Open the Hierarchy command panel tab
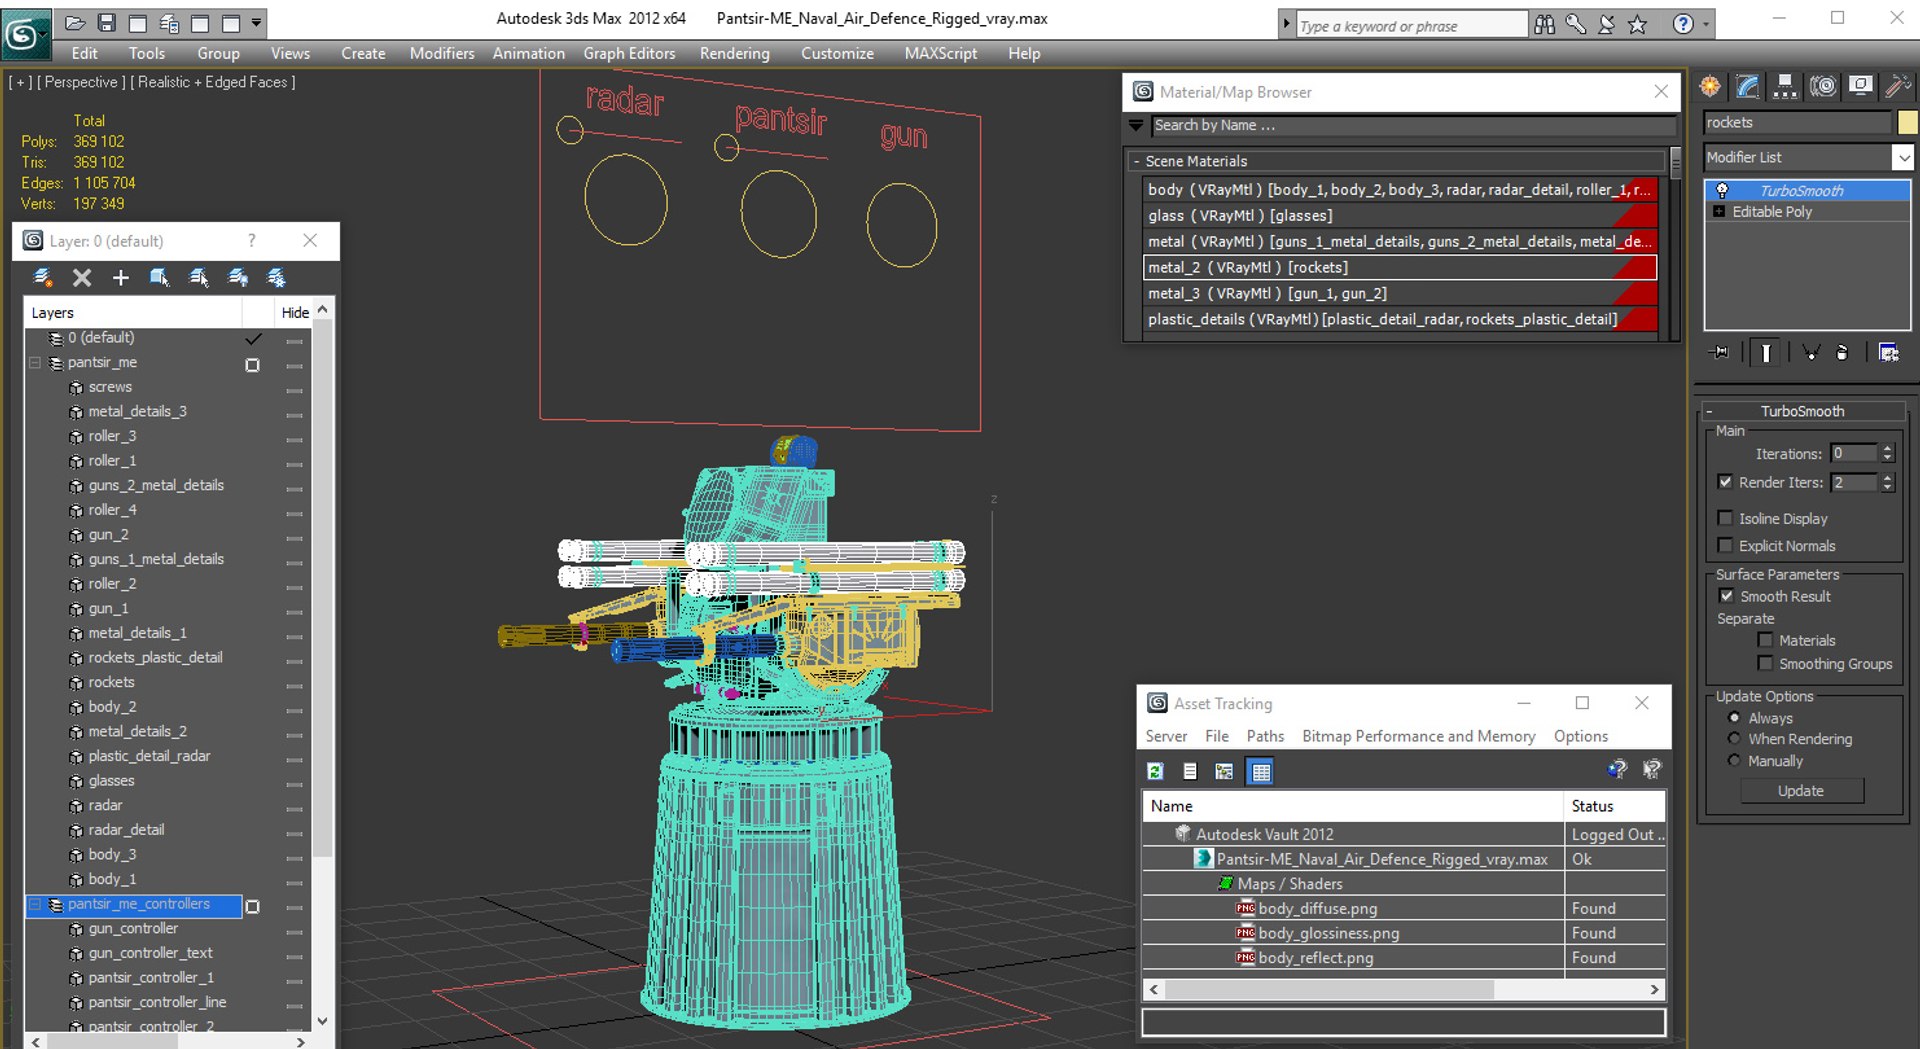This screenshot has height=1049, width=1920. pyautogui.click(x=1784, y=87)
